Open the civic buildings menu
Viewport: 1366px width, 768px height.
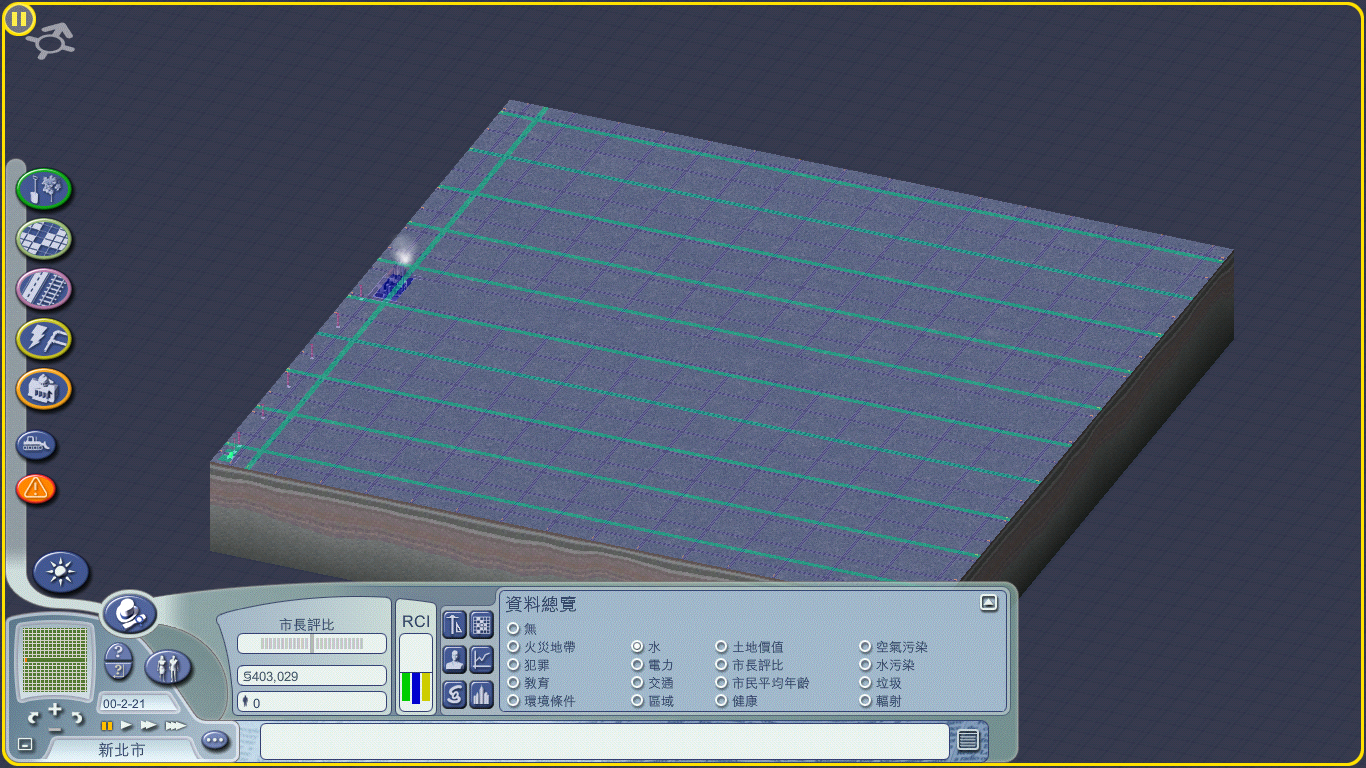click(44, 389)
